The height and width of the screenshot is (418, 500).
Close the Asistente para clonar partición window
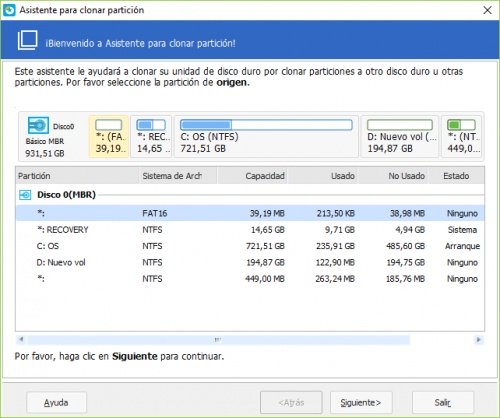(x=487, y=10)
